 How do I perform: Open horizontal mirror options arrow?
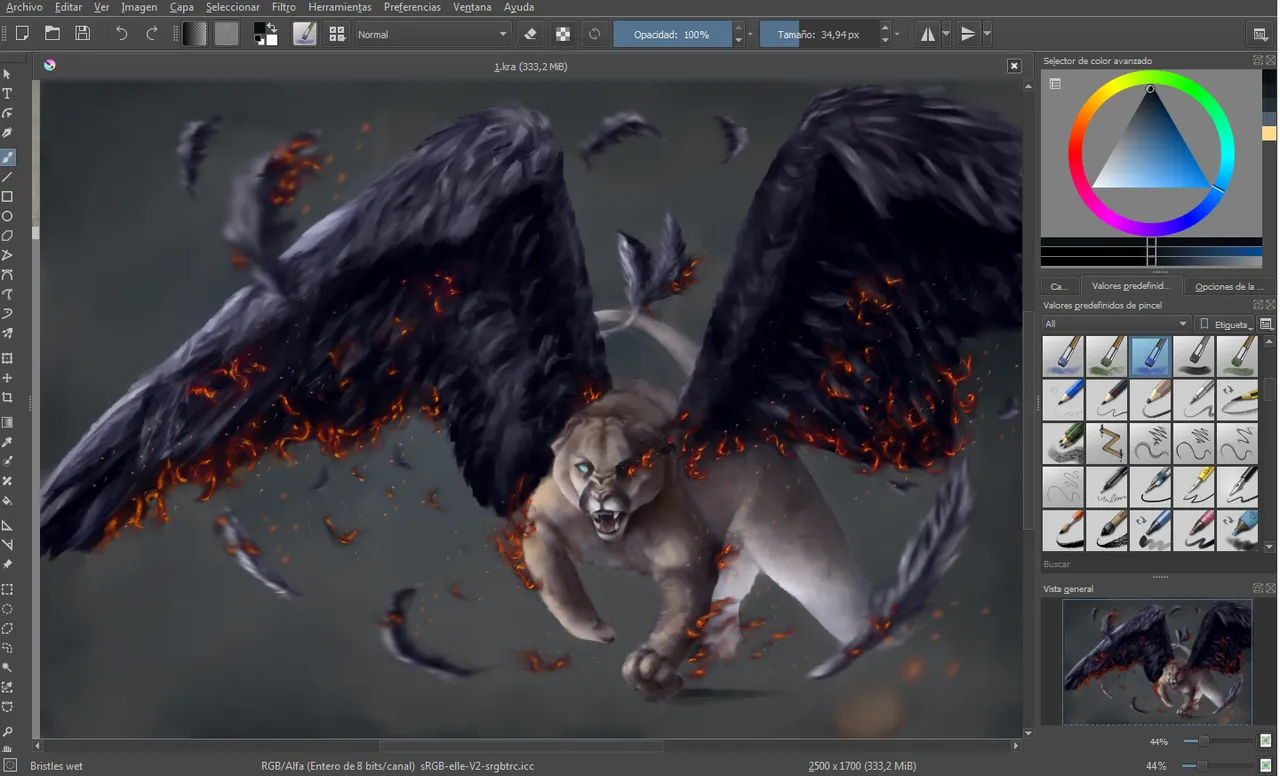click(945, 34)
